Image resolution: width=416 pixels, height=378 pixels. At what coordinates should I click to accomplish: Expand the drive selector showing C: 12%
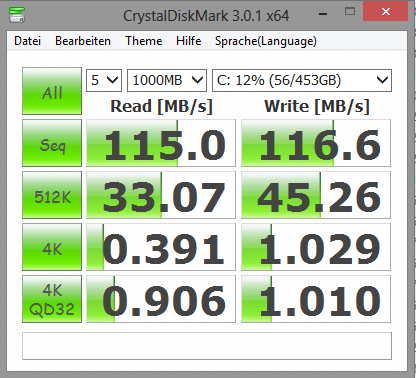point(302,80)
